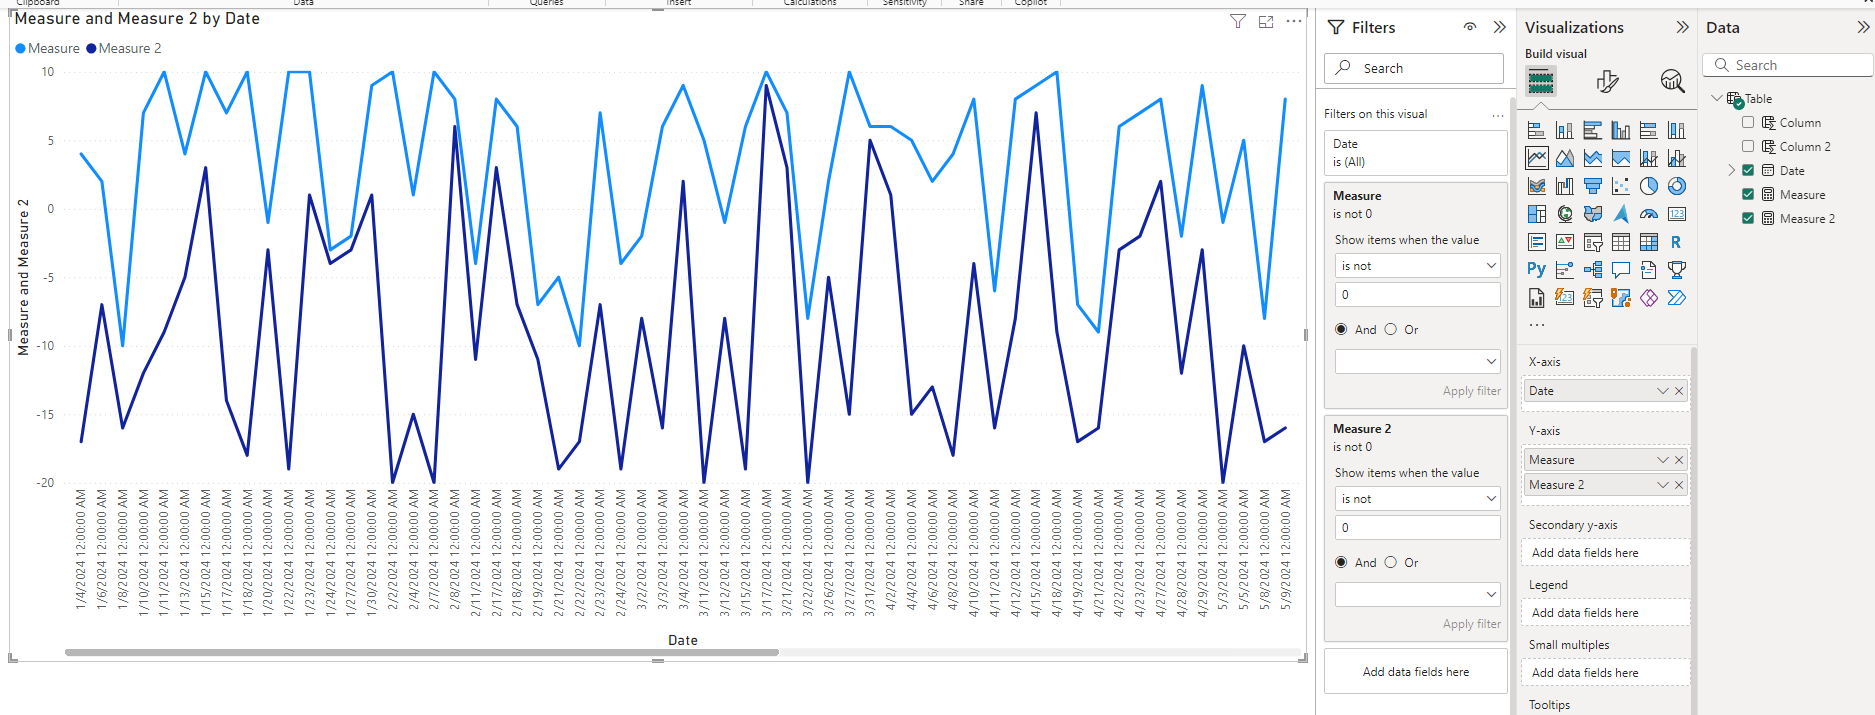Remove Date from the X-axis
The width and height of the screenshot is (1875, 715).
tap(1679, 391)
